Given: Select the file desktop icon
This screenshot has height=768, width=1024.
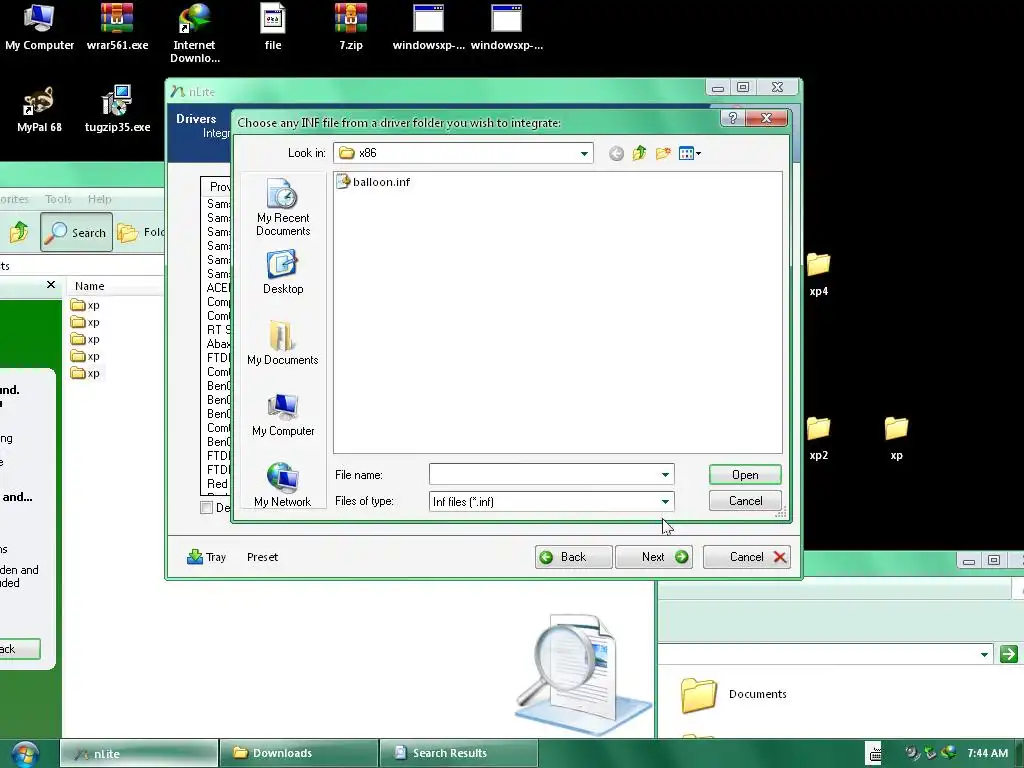Looking at the screenshot, I should (273, 27).
